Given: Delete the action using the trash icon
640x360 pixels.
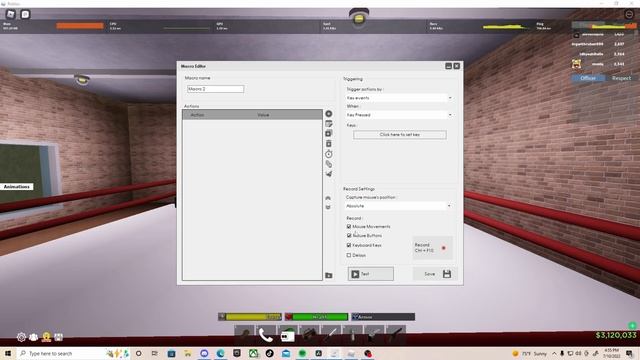Looking at the screenshot, I should 329,144.
